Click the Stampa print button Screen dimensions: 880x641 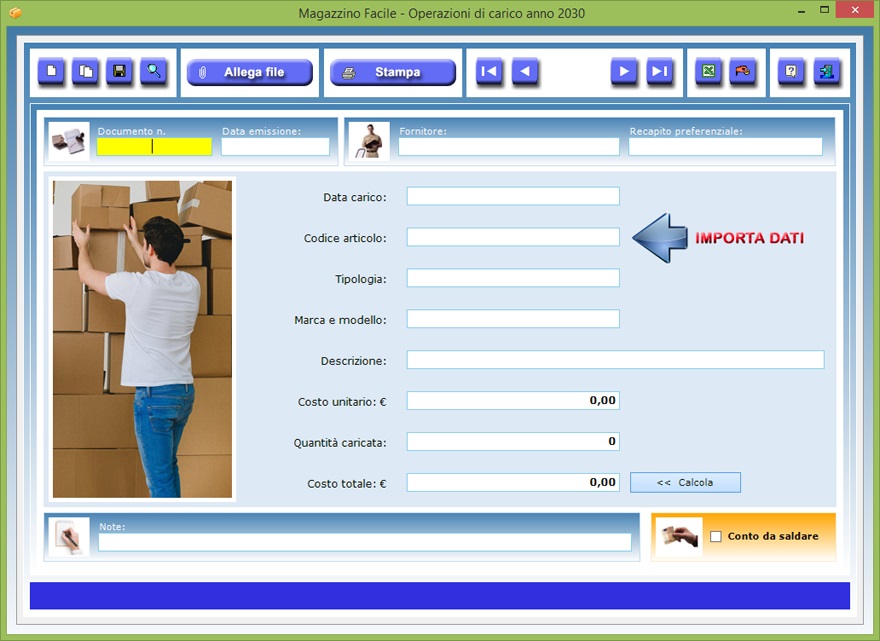point(393,72)
